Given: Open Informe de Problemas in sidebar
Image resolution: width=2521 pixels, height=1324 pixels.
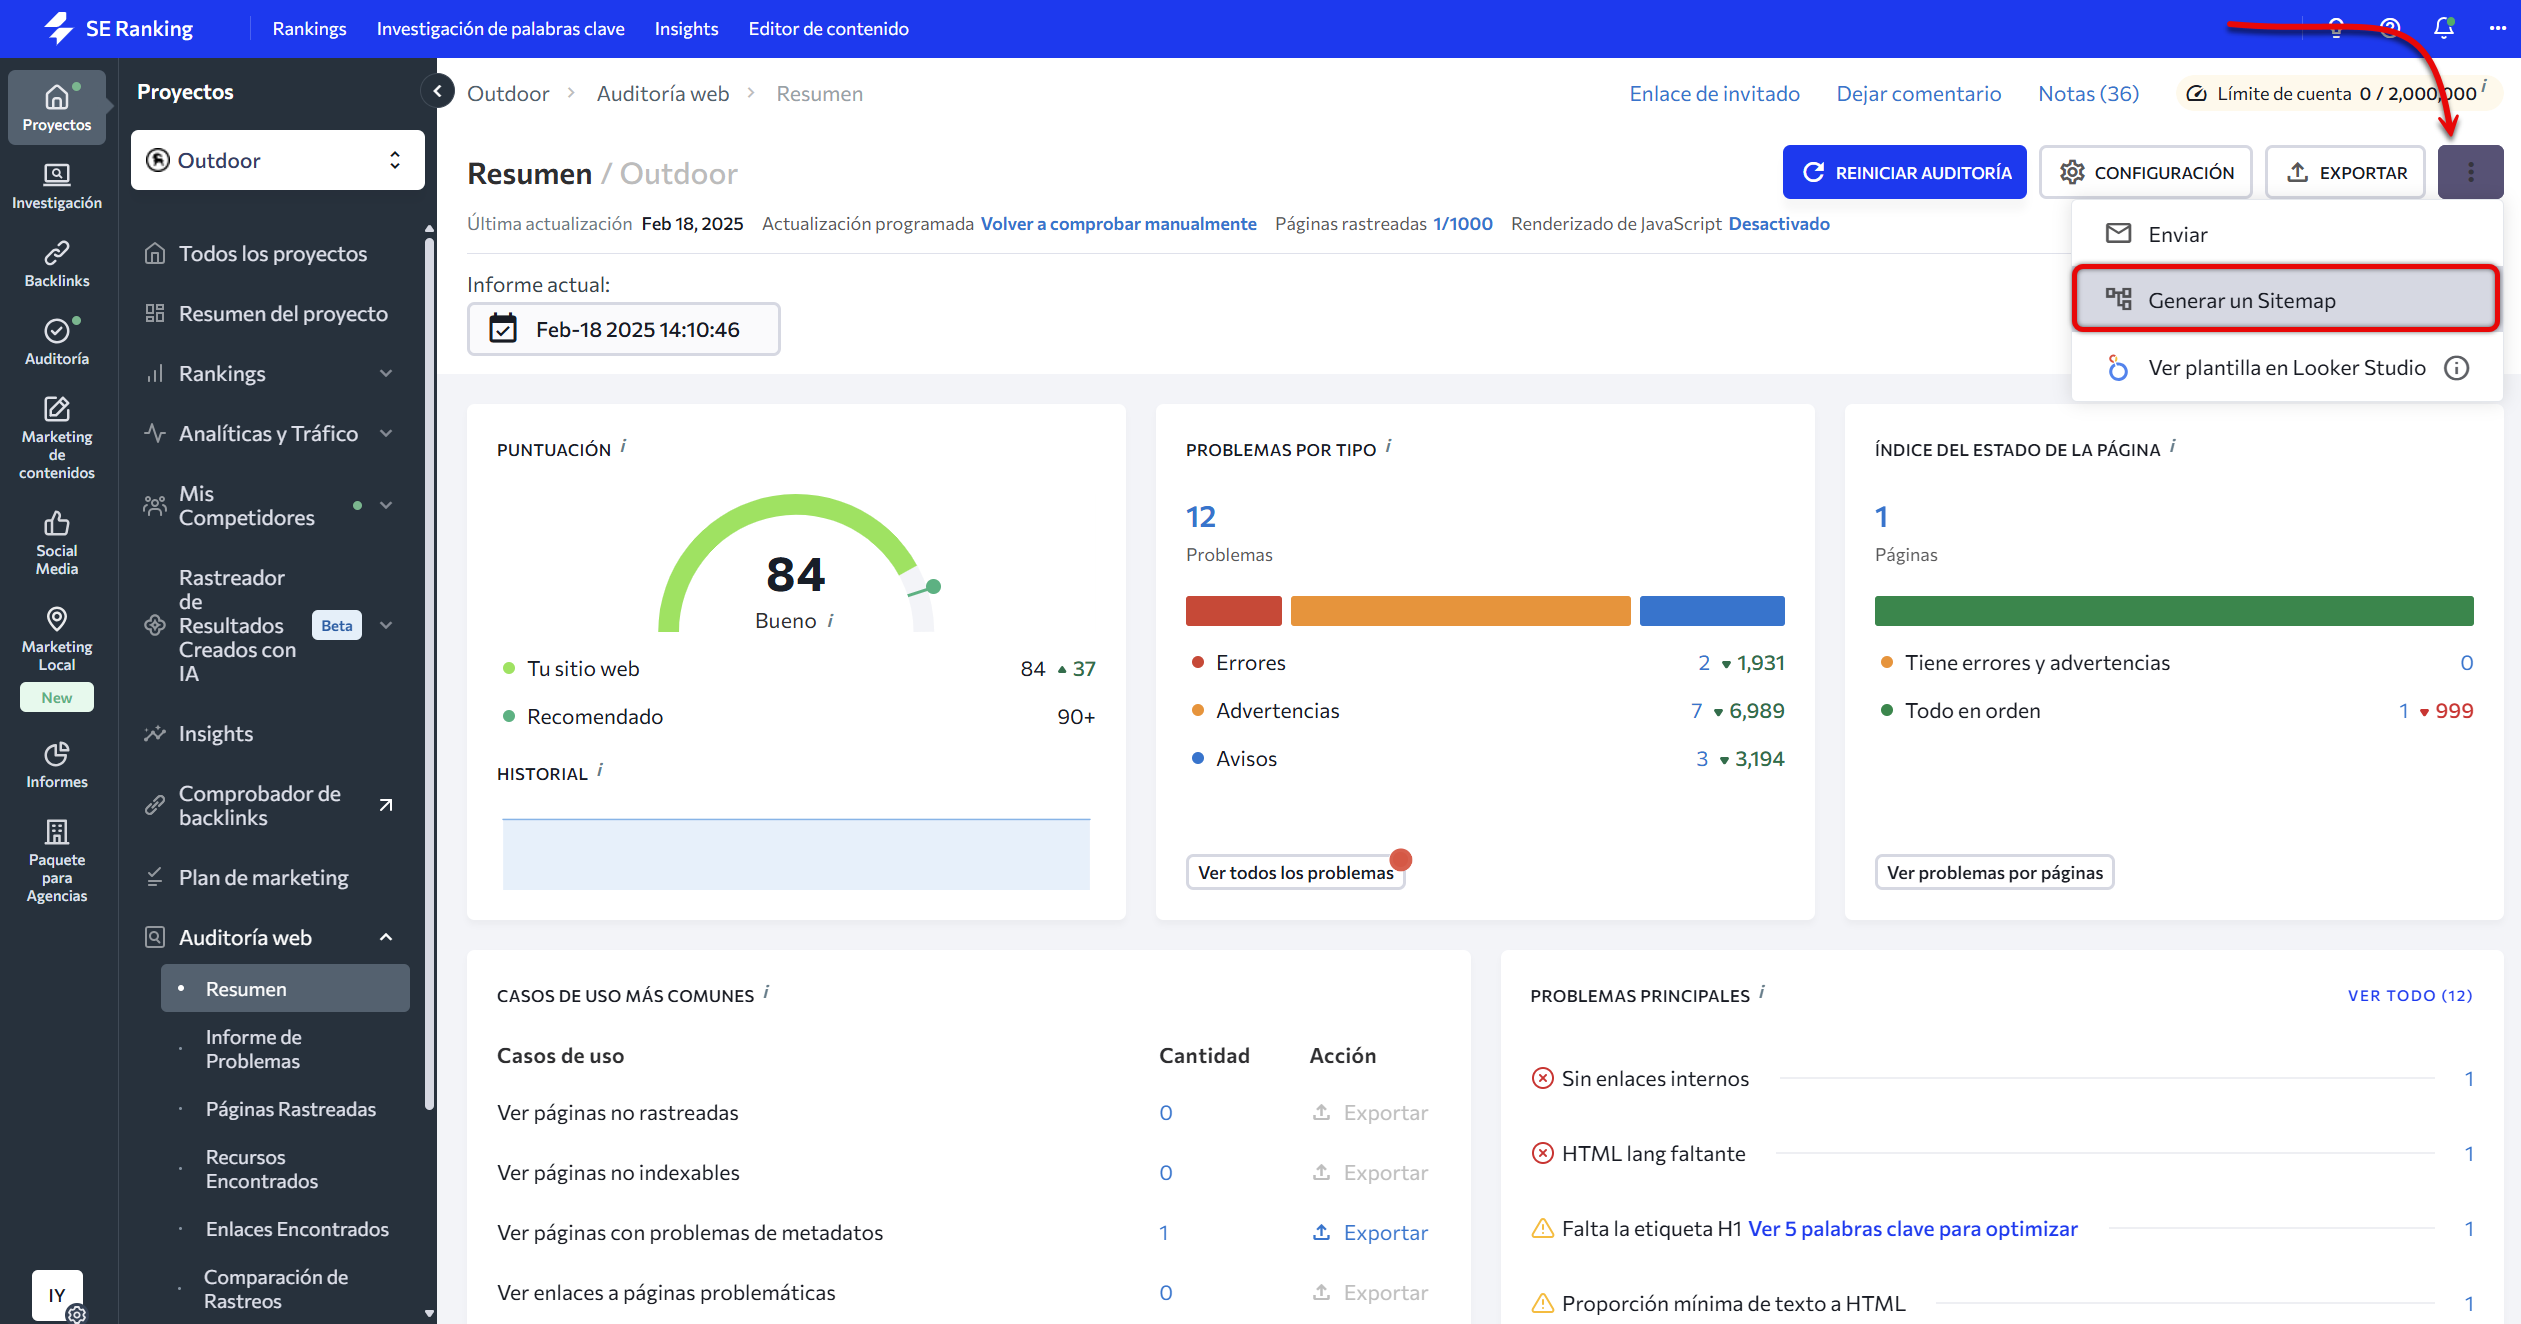Looking at the screenshot, I should click(x=253, y=1049).
